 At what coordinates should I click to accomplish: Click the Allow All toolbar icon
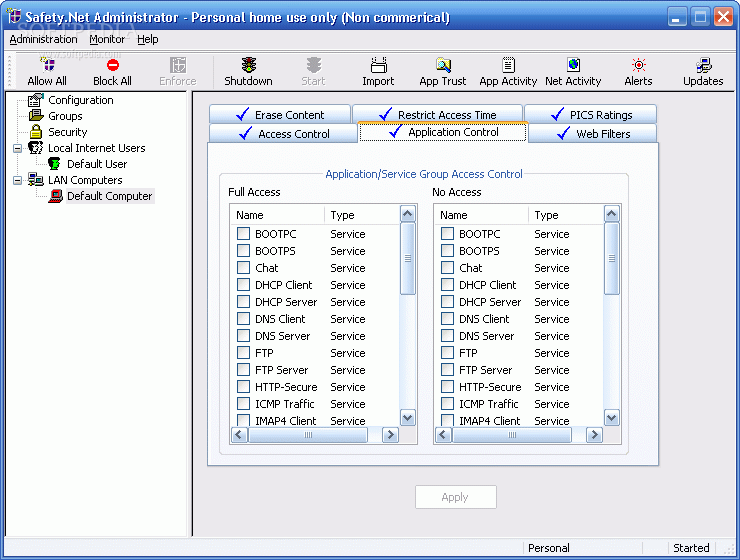click(x=47, y=65)
